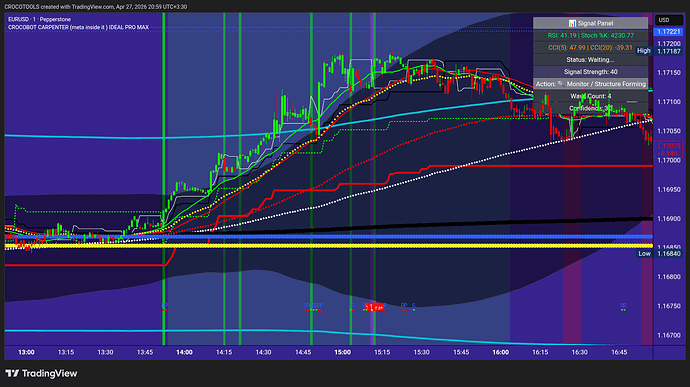Click the 16:00 time axis label
The image size is (690, 387).
(500, 352)
